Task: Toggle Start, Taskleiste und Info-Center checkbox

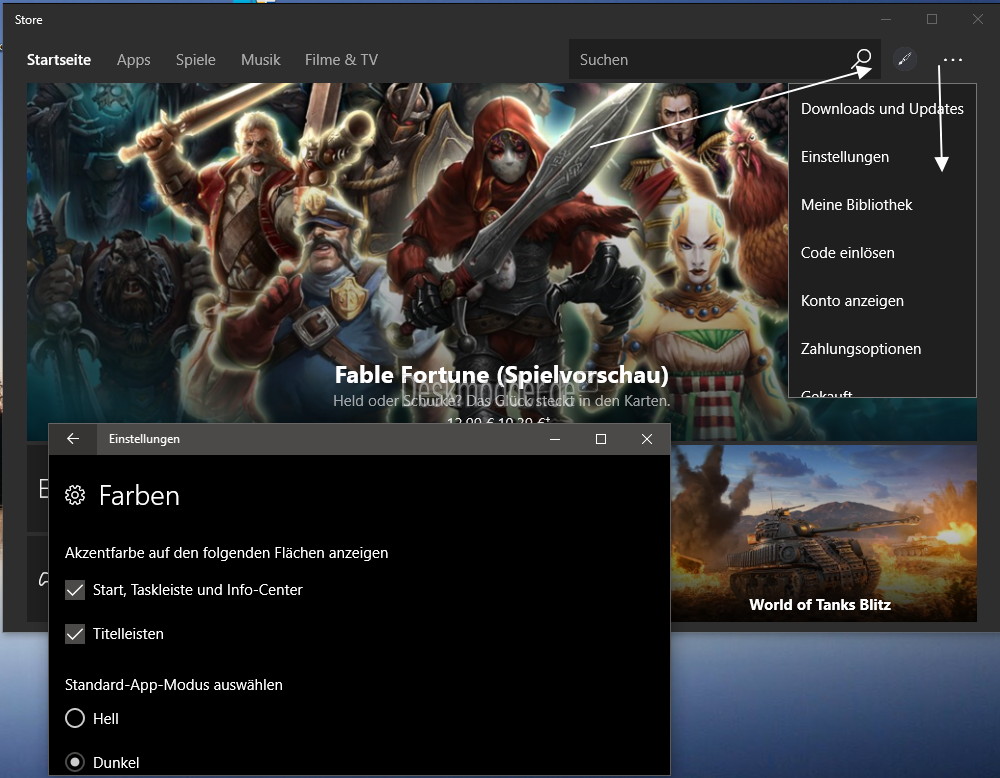Action: click(x=75, y=590)
